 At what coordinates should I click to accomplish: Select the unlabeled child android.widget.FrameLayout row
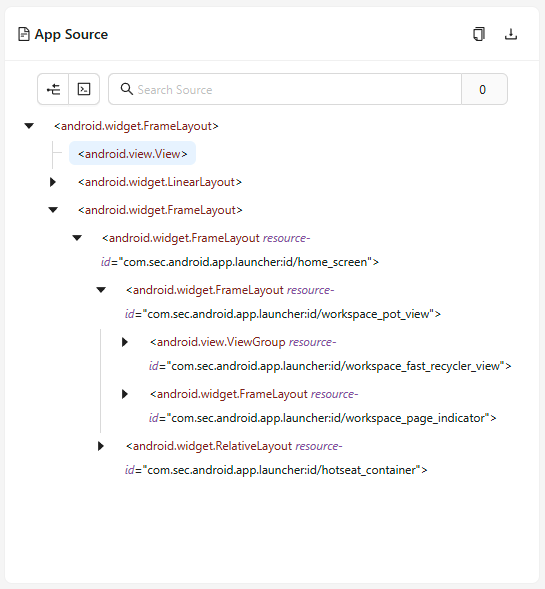pos(160,210)
